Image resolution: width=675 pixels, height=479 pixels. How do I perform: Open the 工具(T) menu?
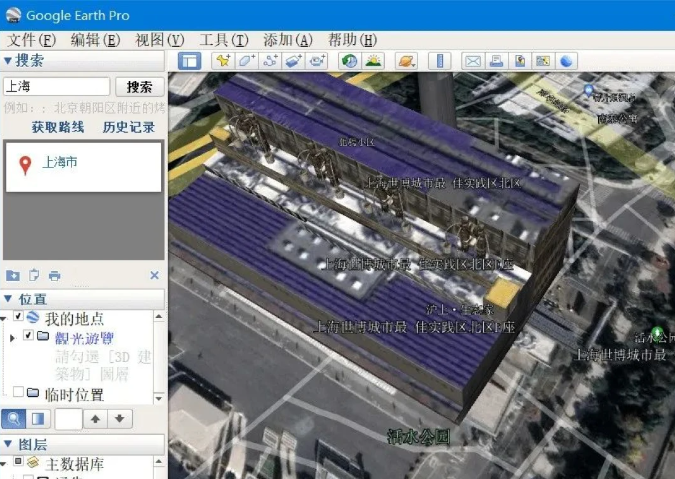click(224, 40)
